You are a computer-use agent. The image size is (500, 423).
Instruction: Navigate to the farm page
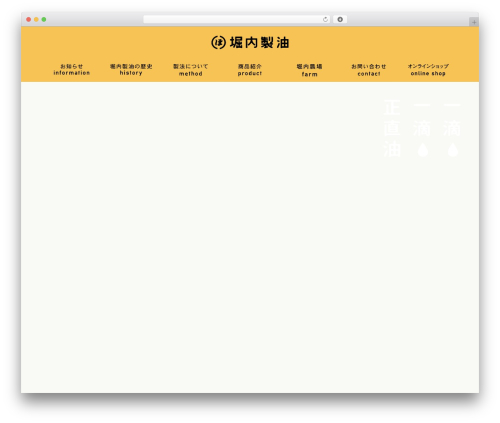pyautogui.click(x=309, y=70)
